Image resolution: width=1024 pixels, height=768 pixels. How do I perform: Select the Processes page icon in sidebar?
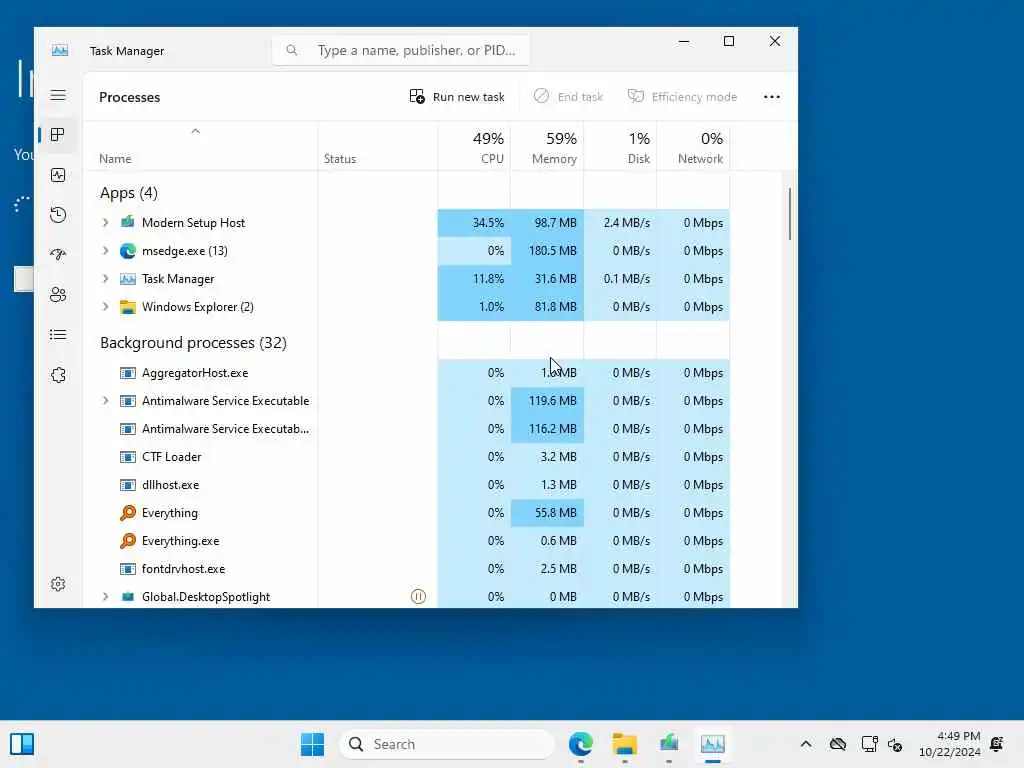pyautogui.click(x=58, y=135)
